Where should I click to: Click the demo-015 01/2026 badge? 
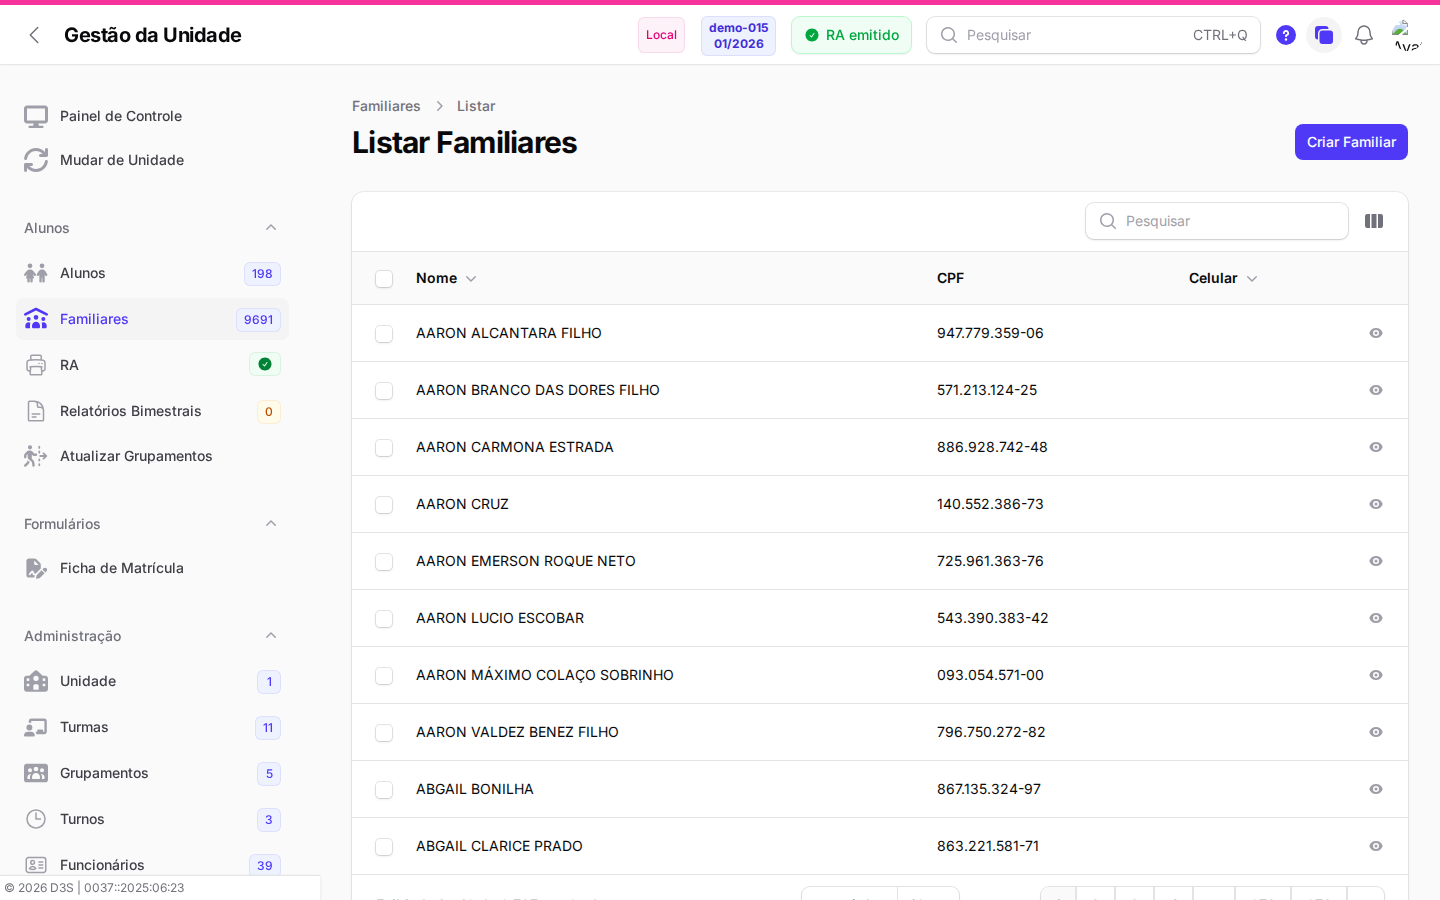pyautogui.click(x=738, y=36)
